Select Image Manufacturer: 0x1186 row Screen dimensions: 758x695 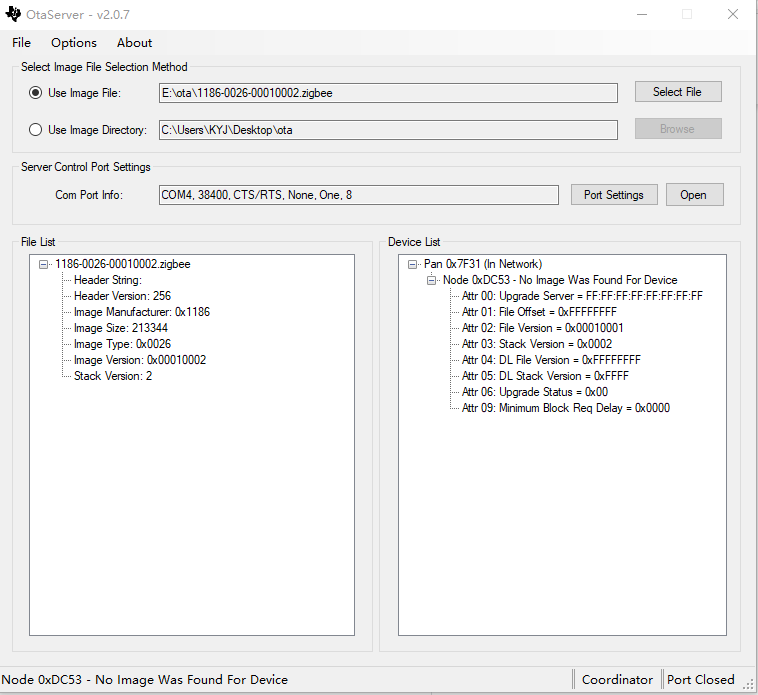(x=142, y=312)
